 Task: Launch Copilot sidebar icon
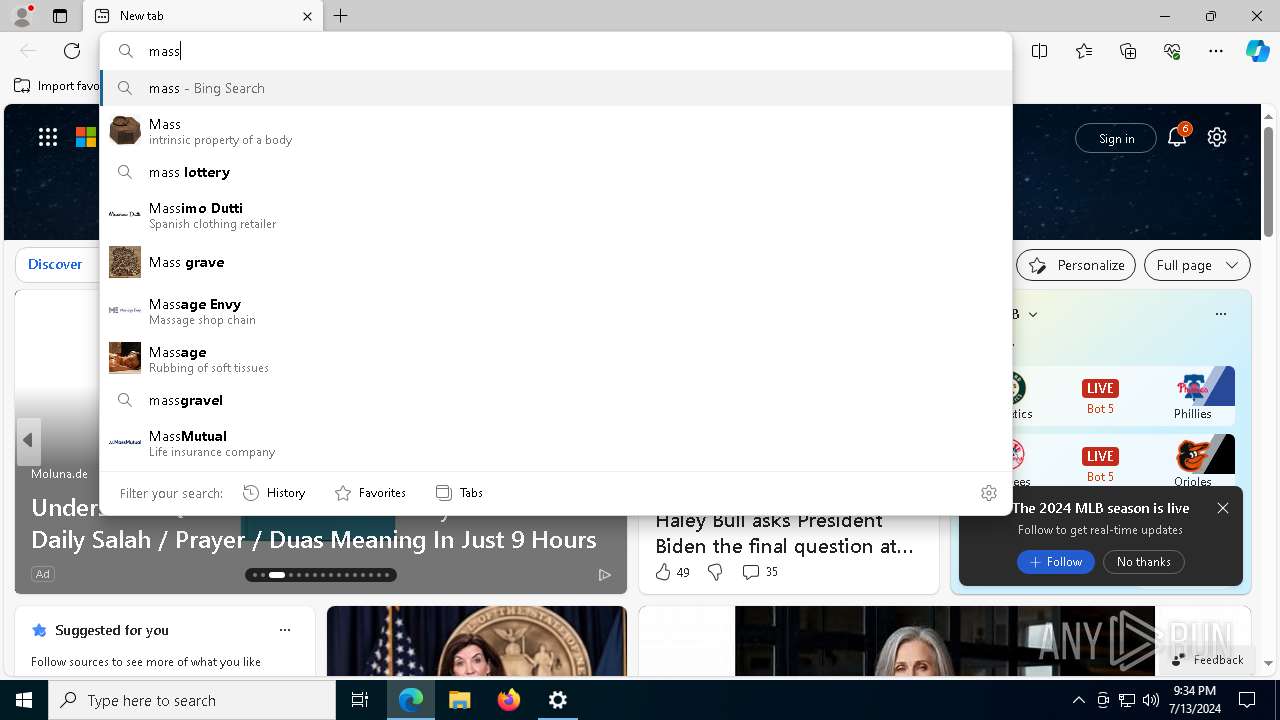click(x=1257, y=51)
